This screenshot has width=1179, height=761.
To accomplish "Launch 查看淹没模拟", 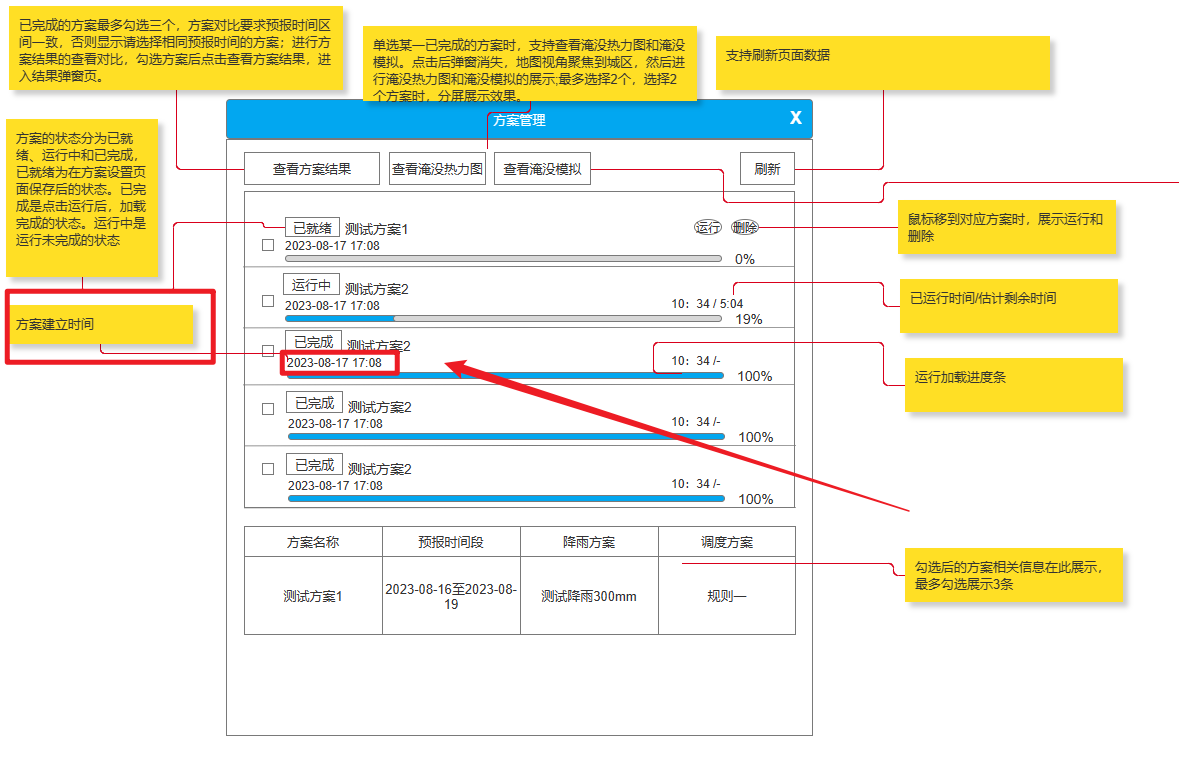I will pos(543,169).
